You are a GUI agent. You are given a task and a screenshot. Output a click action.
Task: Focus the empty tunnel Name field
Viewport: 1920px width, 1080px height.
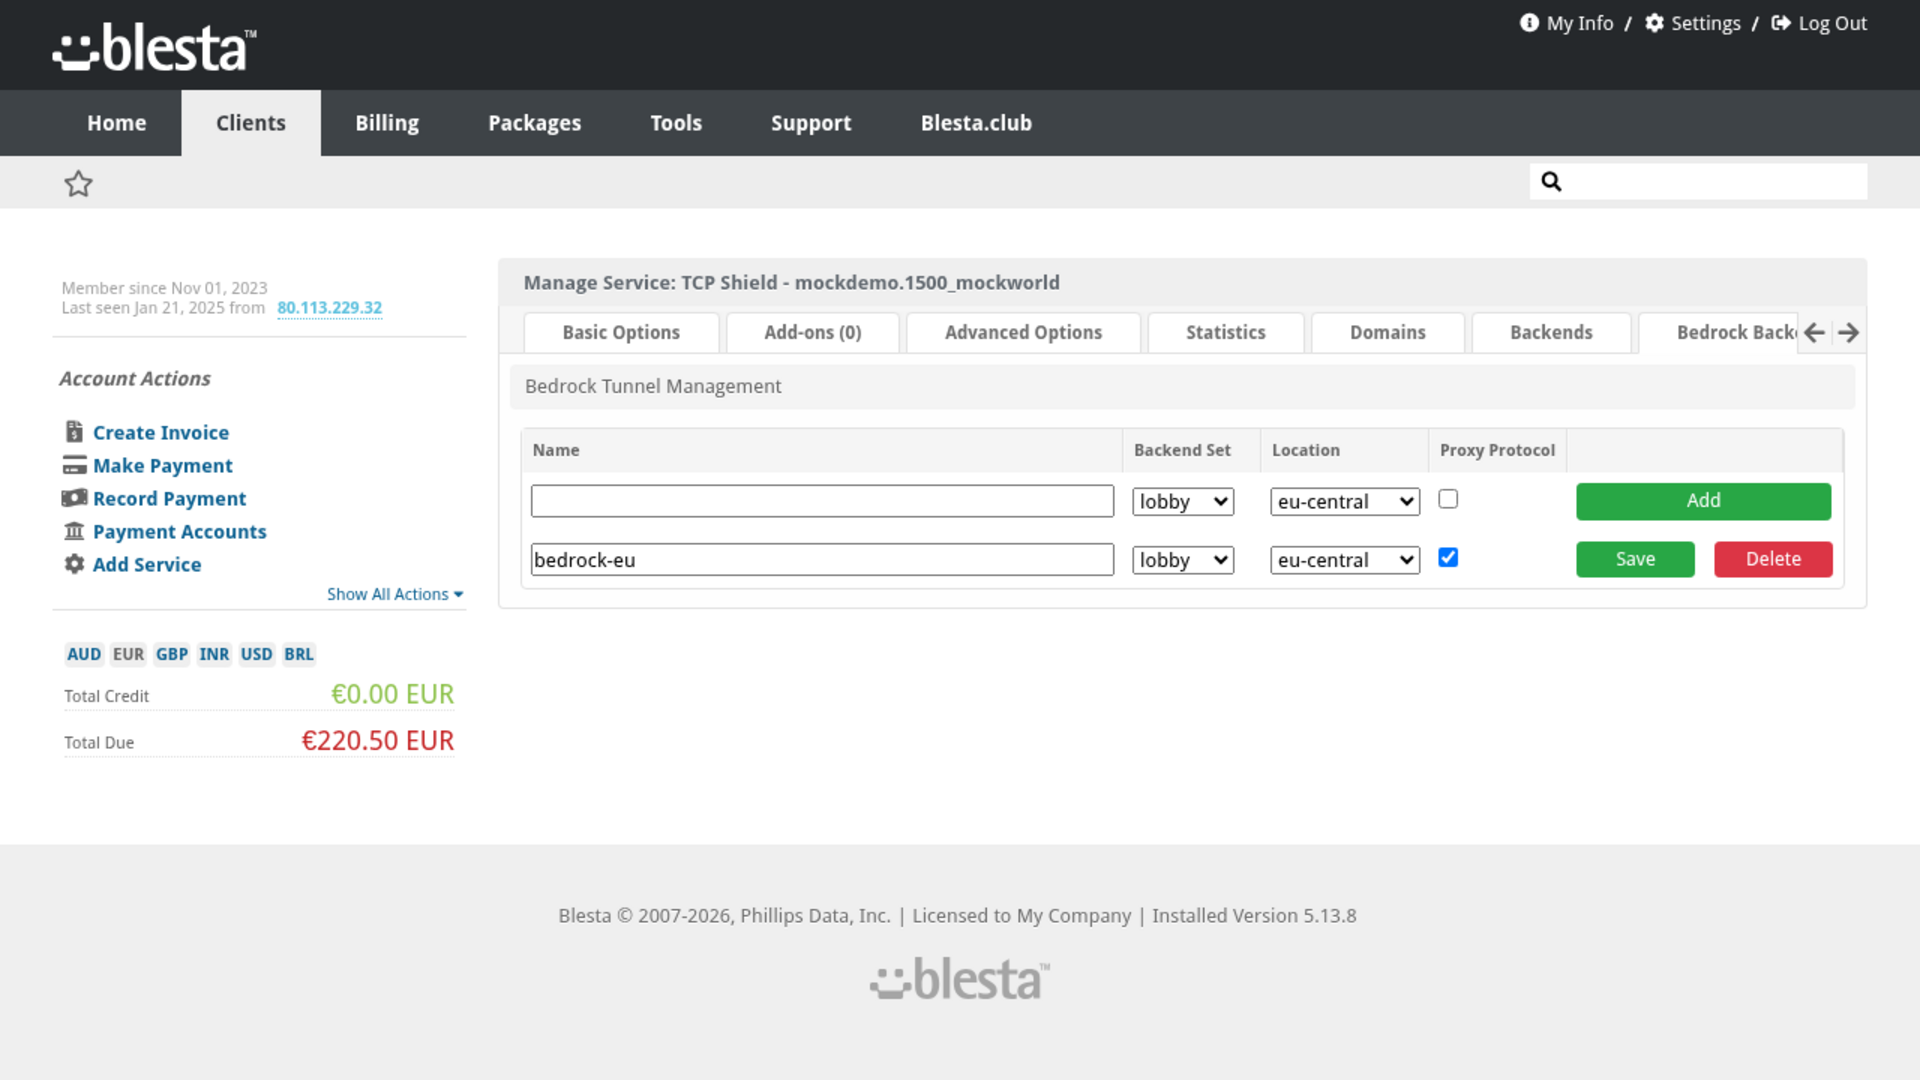(x=822, y=501)
